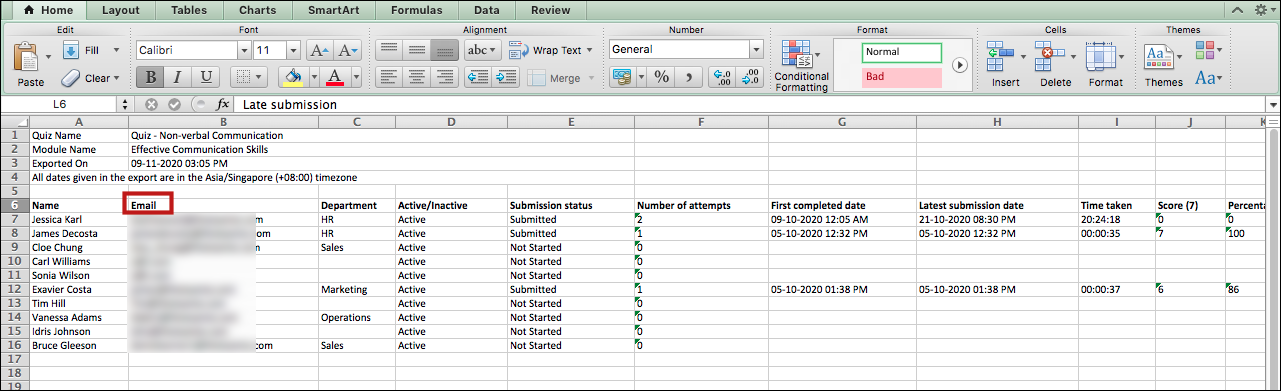Click the Delete cells icon

click(x=1050, y=57)
